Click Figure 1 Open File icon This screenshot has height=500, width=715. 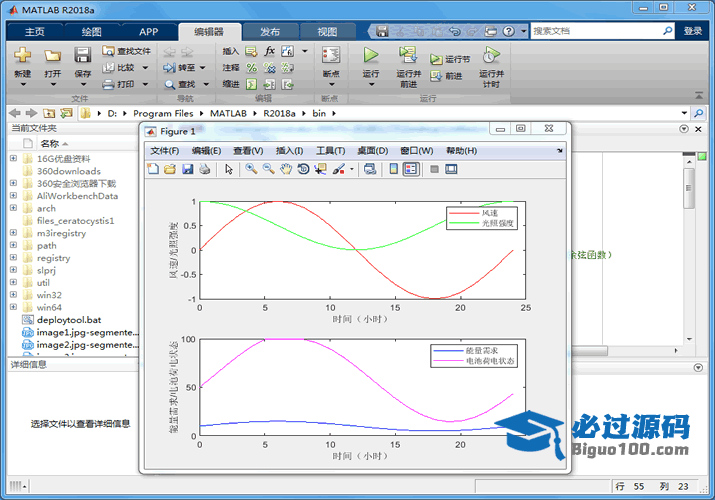pyautogui.click(x=170, y=169)
